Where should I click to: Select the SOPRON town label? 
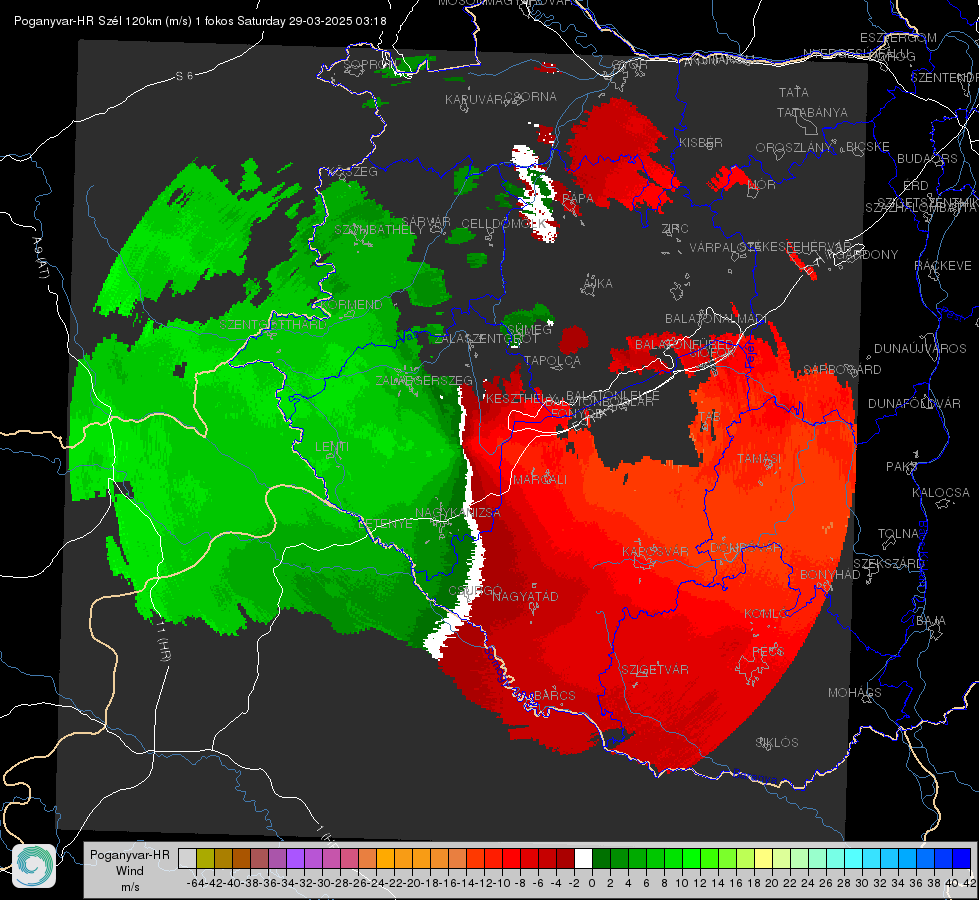(369, 64)
